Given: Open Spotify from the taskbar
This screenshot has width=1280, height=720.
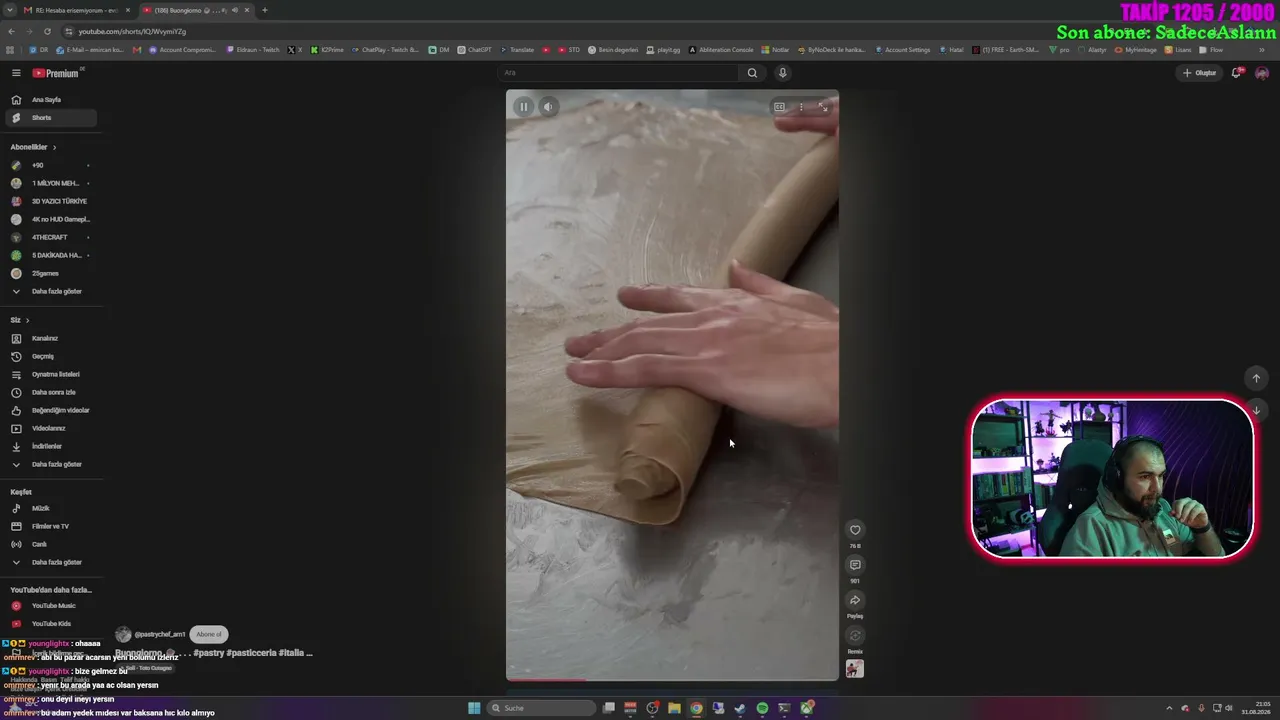Looking at the screenshot, I should (762, 708).
